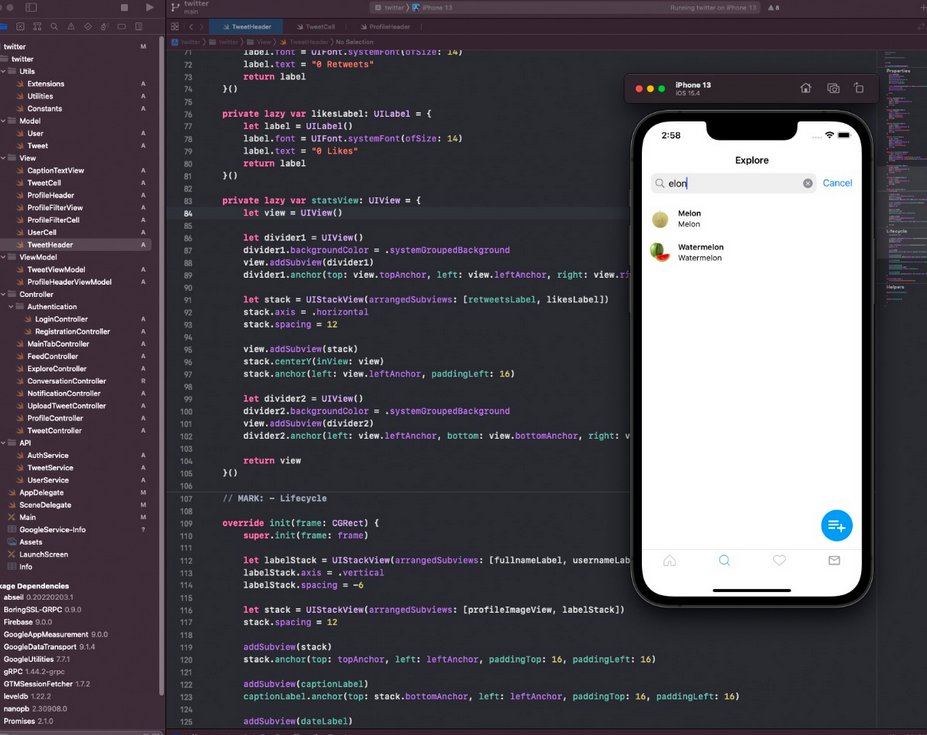Open the source control navigator tab
This screenshot has width=927, height=735.
pyautogui.click(x=21, y=27)
